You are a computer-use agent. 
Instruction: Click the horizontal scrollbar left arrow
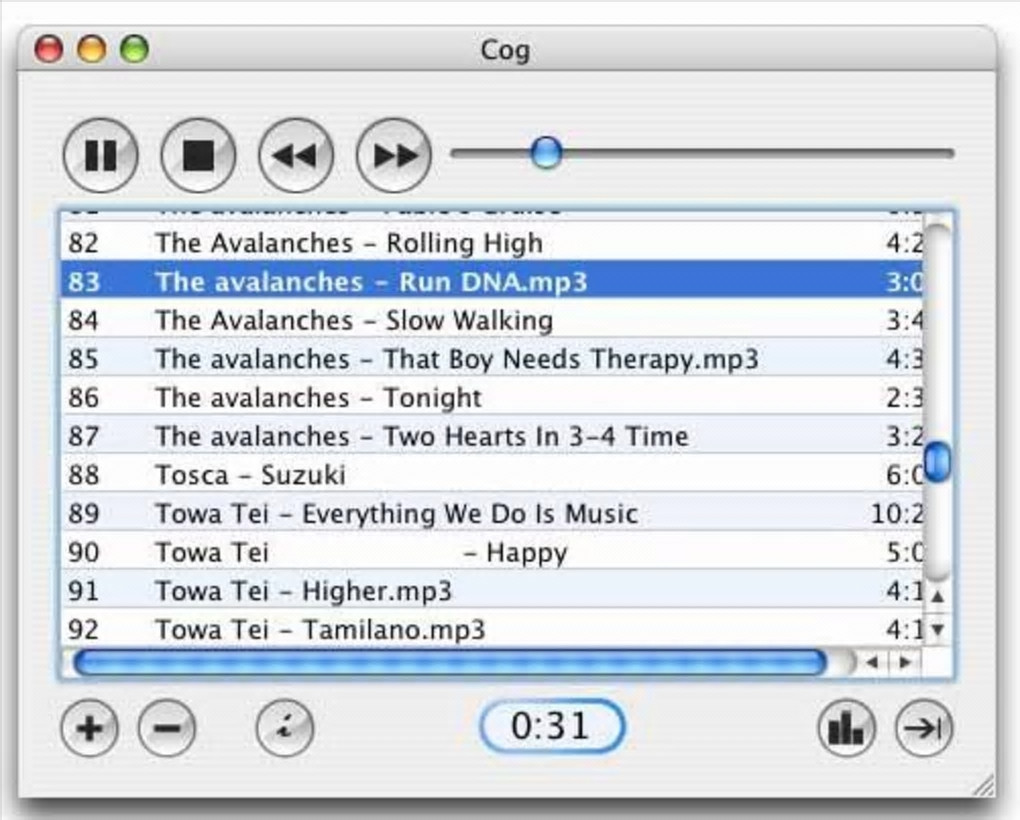click(x=872, y=663)
